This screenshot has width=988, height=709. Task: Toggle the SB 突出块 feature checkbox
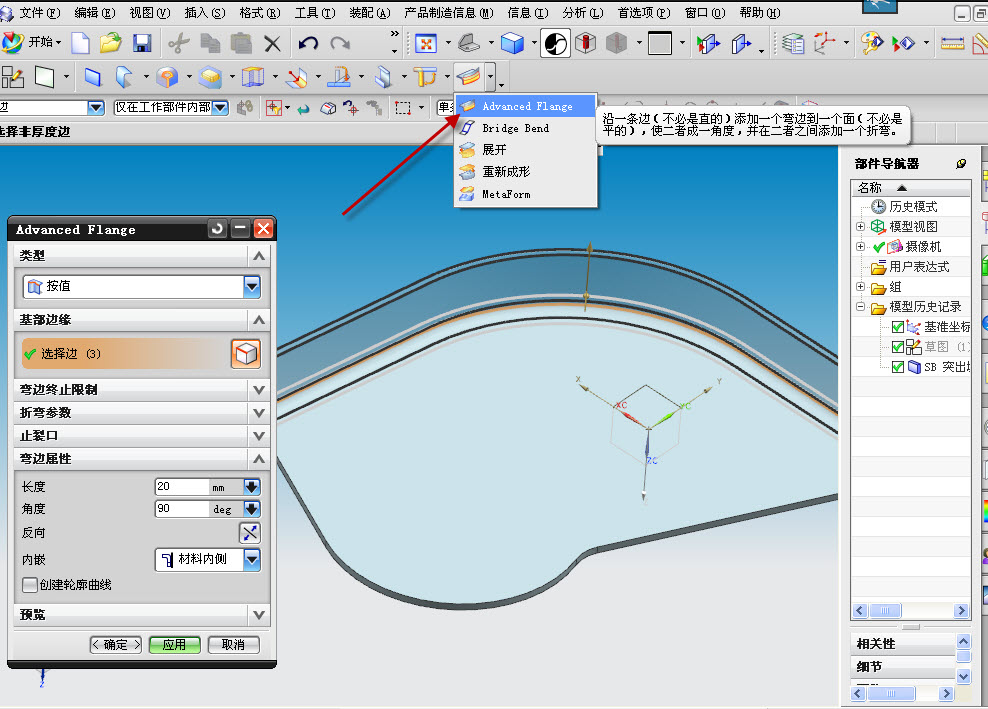click(898, 367)
